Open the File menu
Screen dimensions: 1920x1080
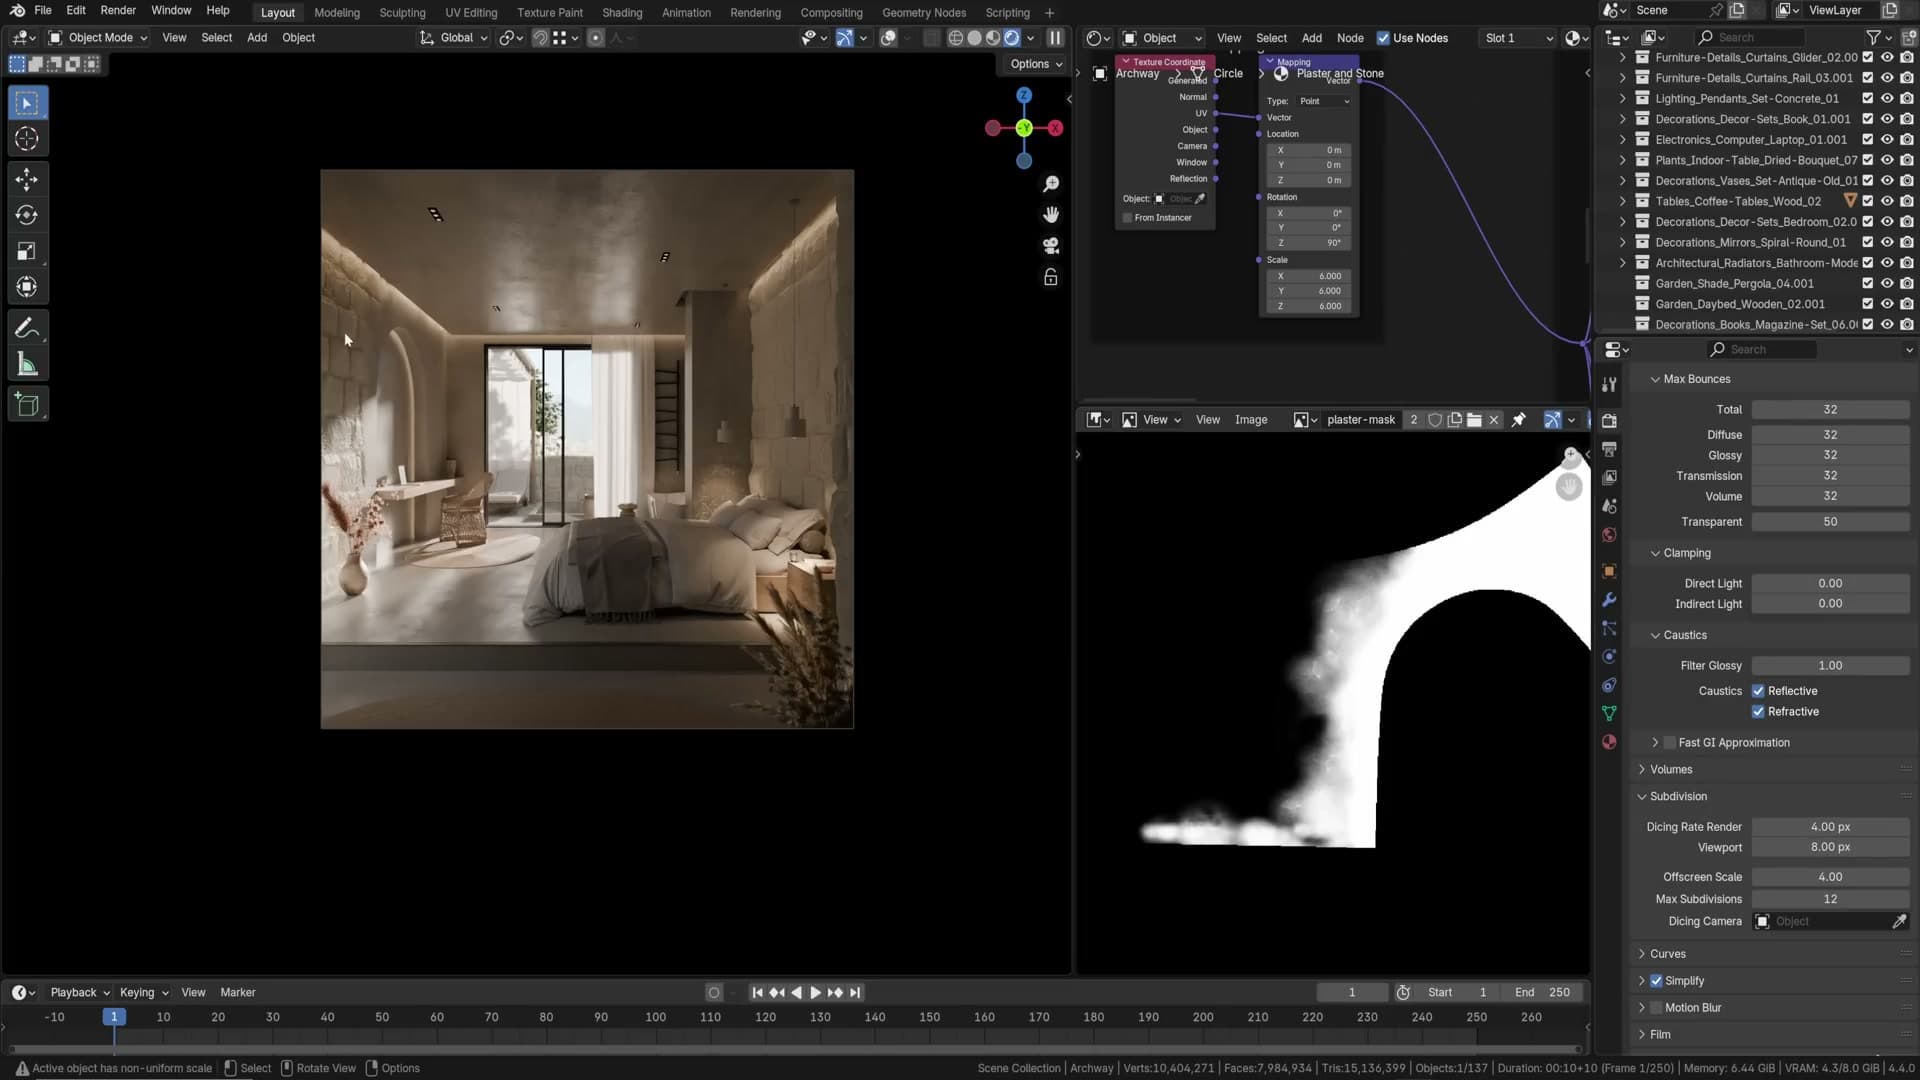[x=42, y=10]
